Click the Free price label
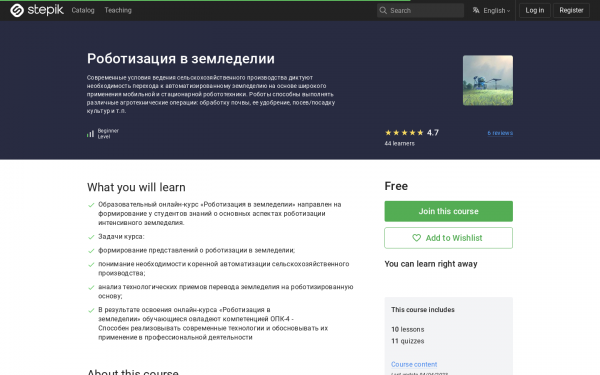The image size is (600, 375). click(396, 186)
